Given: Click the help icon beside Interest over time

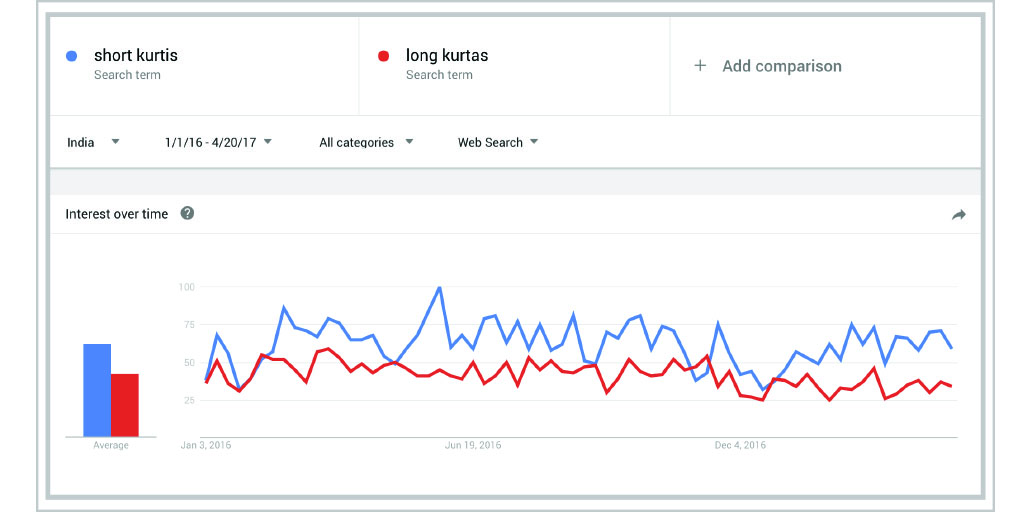Looking at the screenshot, I should 187,214.
